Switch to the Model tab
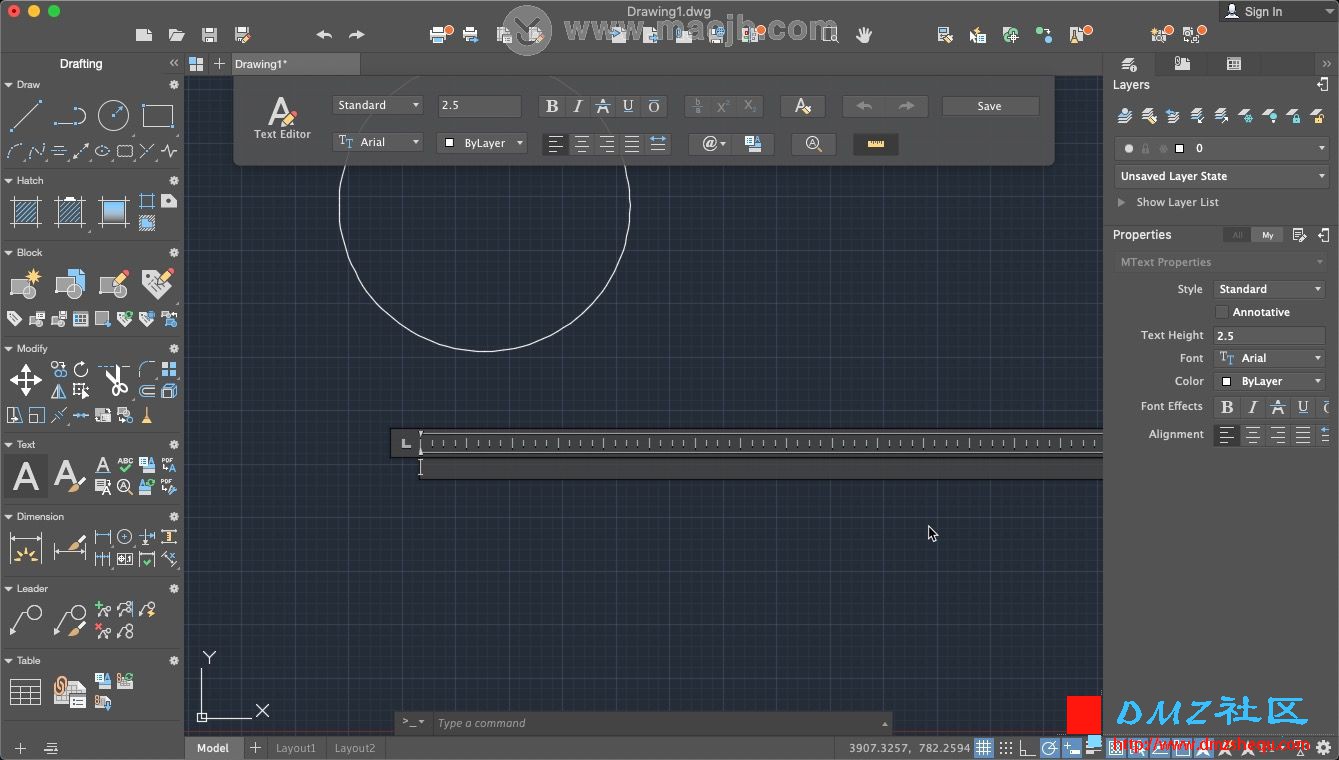Image resolution: width=1339 pixels, height=760 pixels. tap(213, 748)
